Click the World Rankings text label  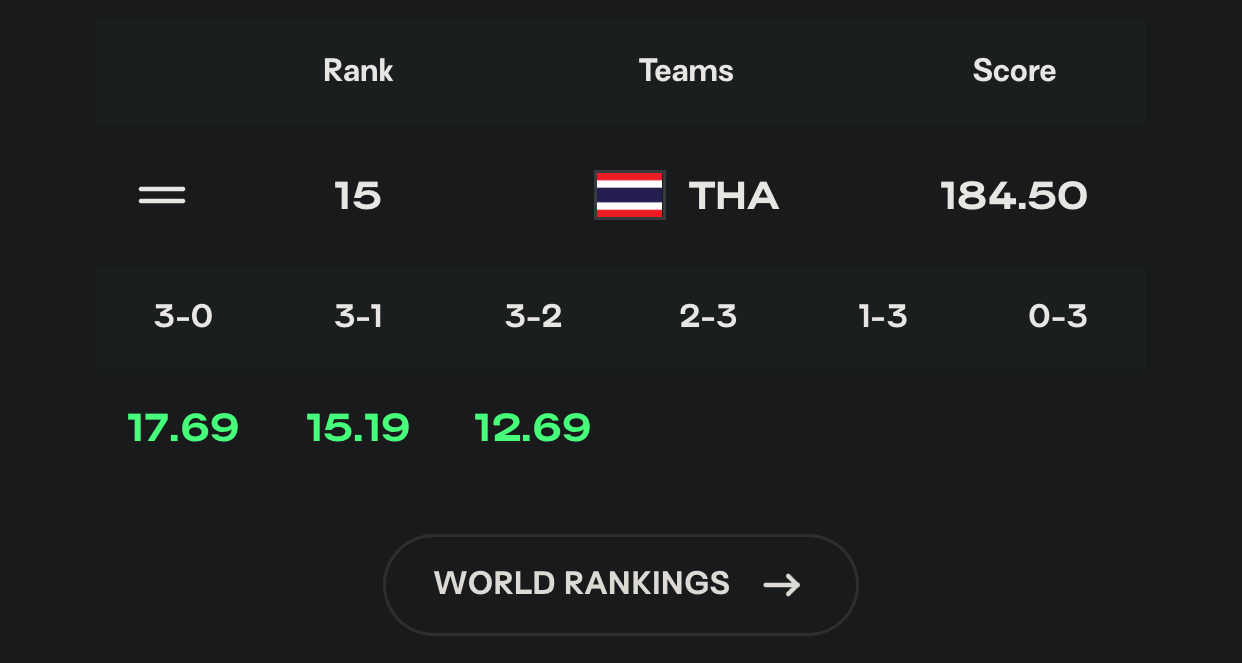(582, 583)
